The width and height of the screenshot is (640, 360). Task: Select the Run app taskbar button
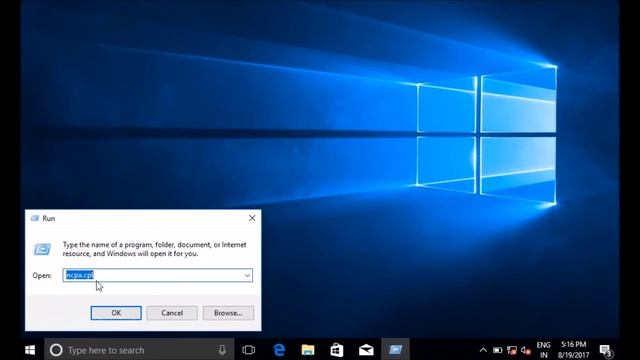click(395, 350)
